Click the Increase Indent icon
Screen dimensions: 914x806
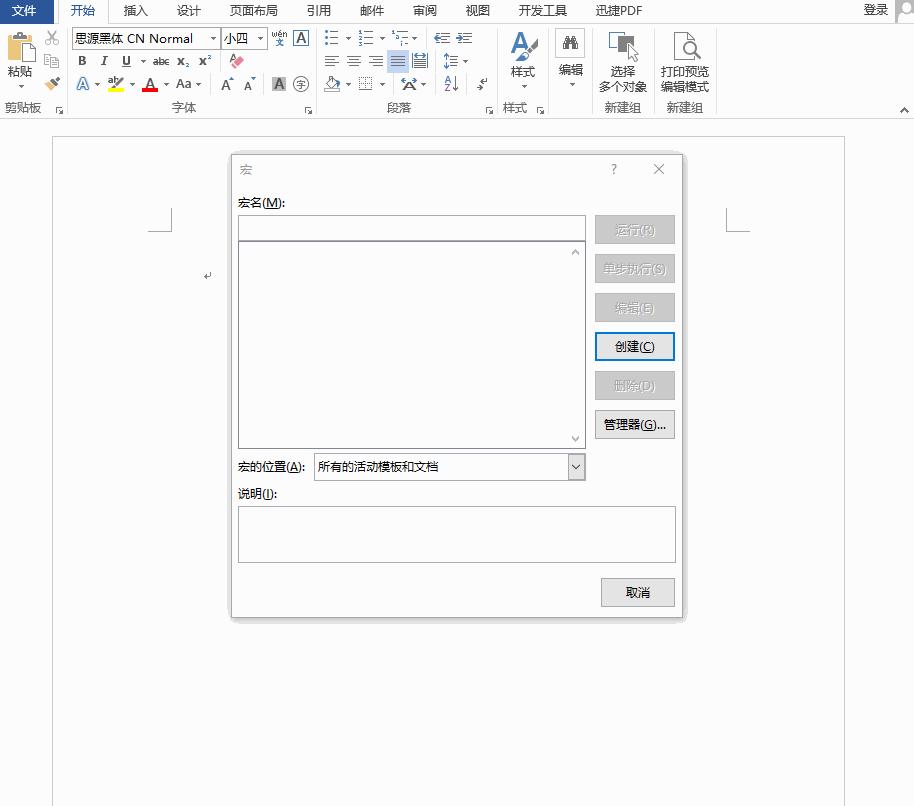(x=464, y=38)
